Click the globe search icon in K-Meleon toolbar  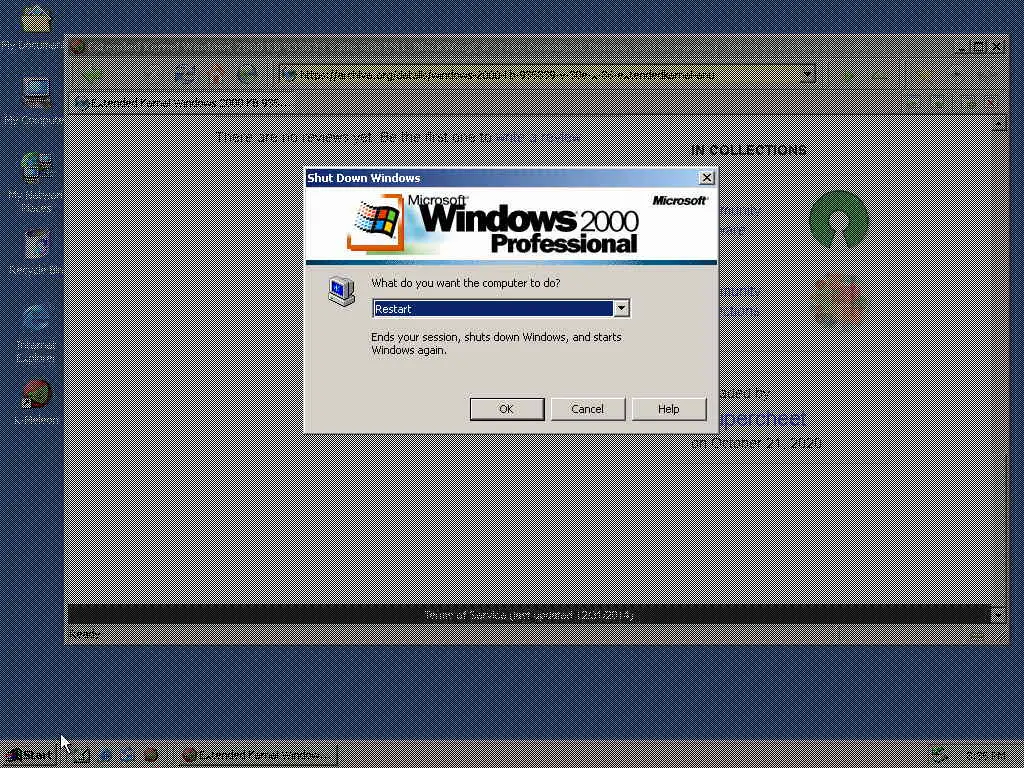pyautogui.click(x=247, y=74)
